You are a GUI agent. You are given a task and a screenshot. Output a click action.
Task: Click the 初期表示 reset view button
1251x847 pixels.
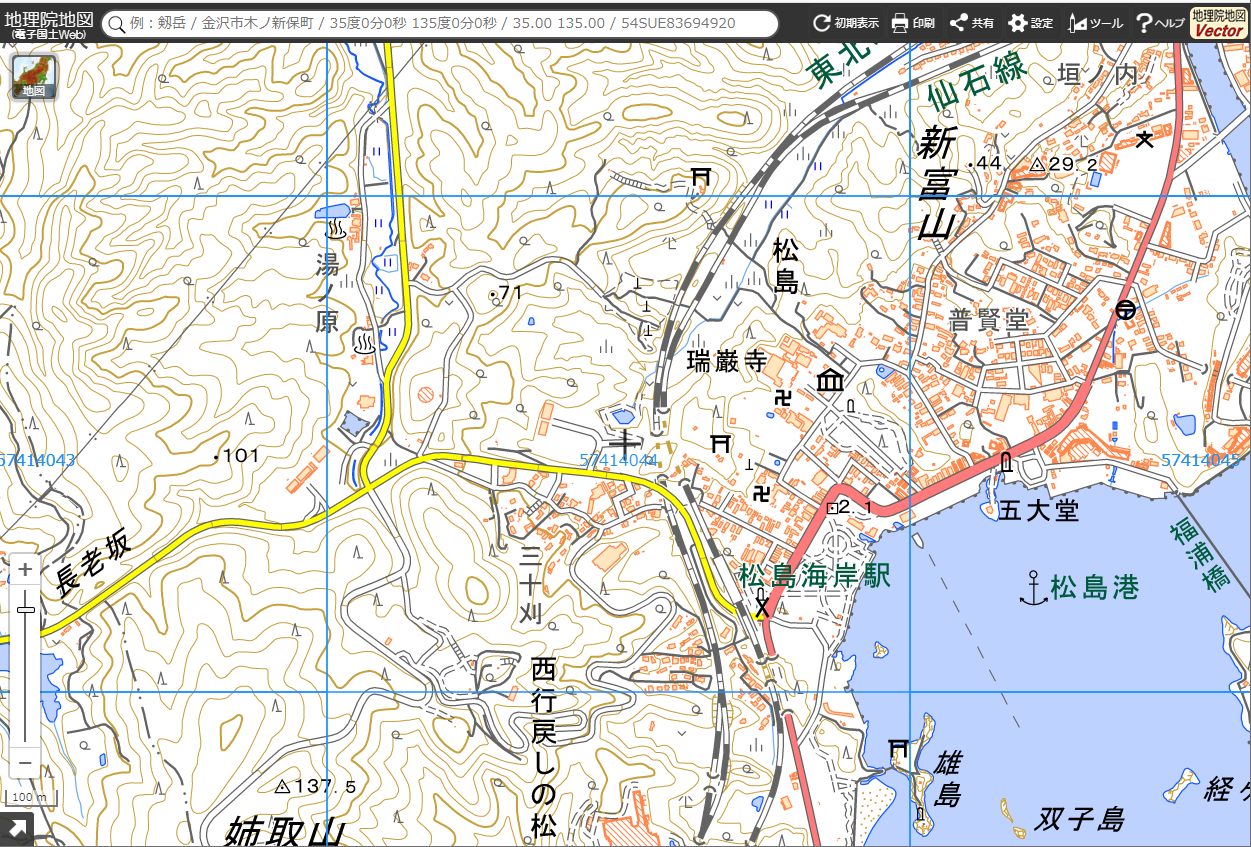(x=845, y=23)
